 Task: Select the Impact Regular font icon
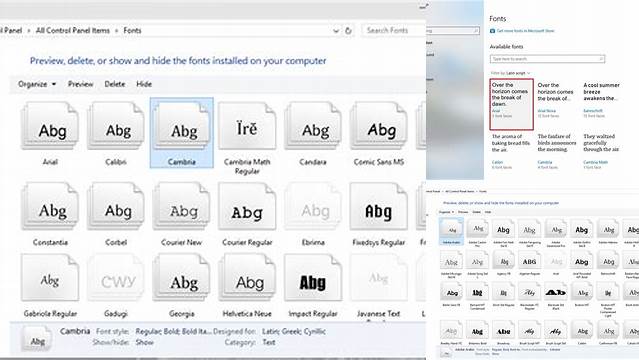[x=313, y=278]
